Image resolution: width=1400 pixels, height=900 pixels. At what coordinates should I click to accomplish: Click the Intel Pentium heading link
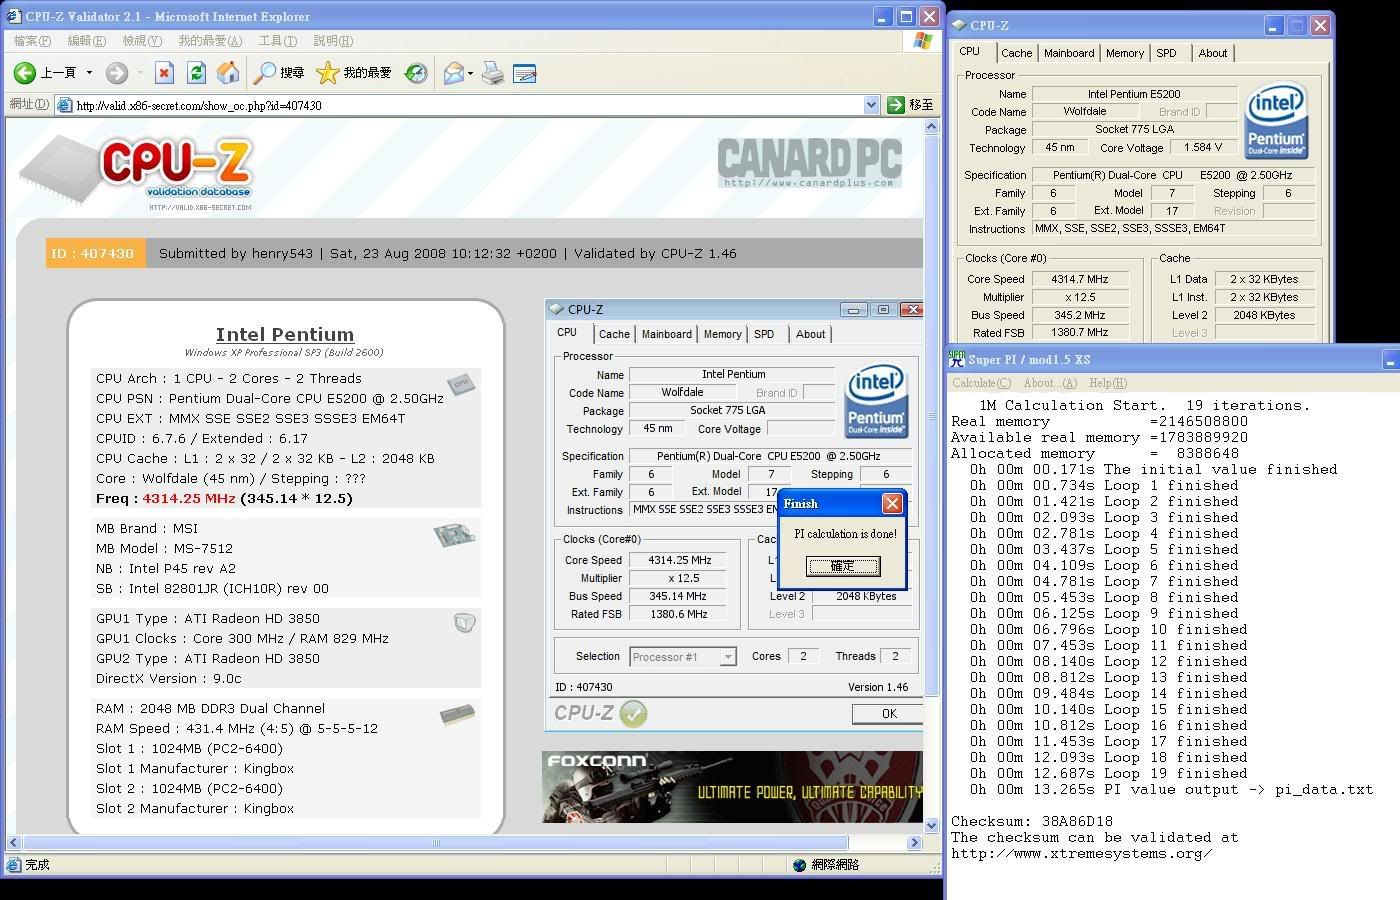(285, 334)
